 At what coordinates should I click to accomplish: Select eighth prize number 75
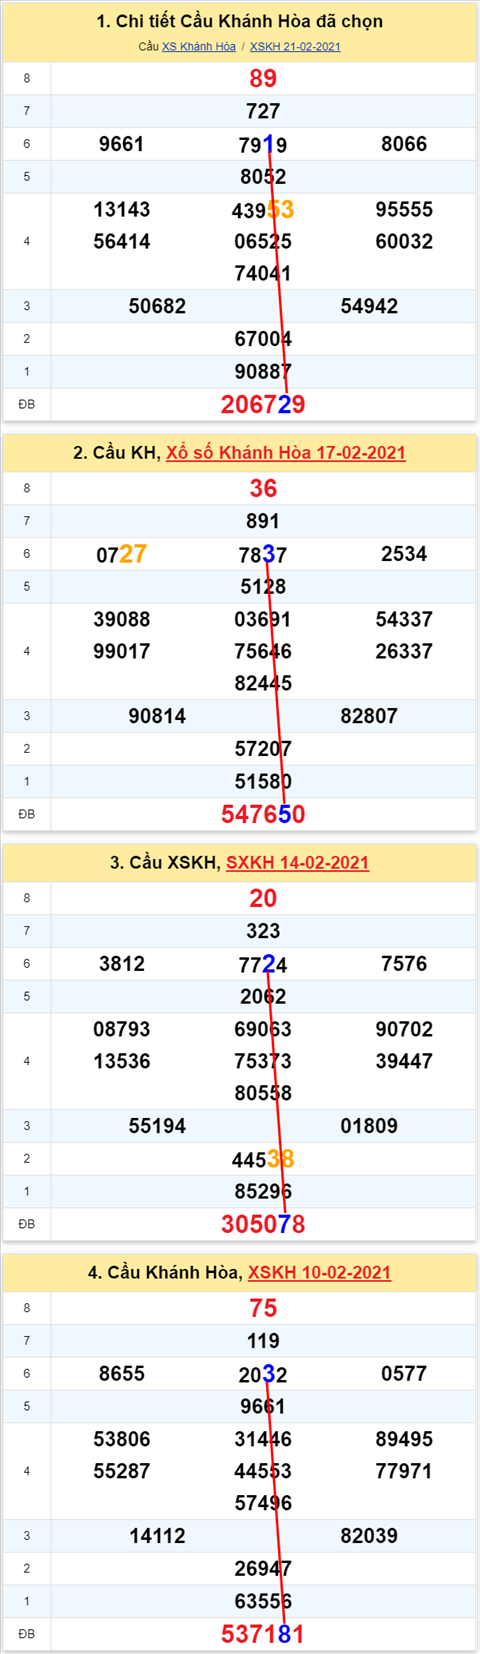click(x=263, y=1309)
